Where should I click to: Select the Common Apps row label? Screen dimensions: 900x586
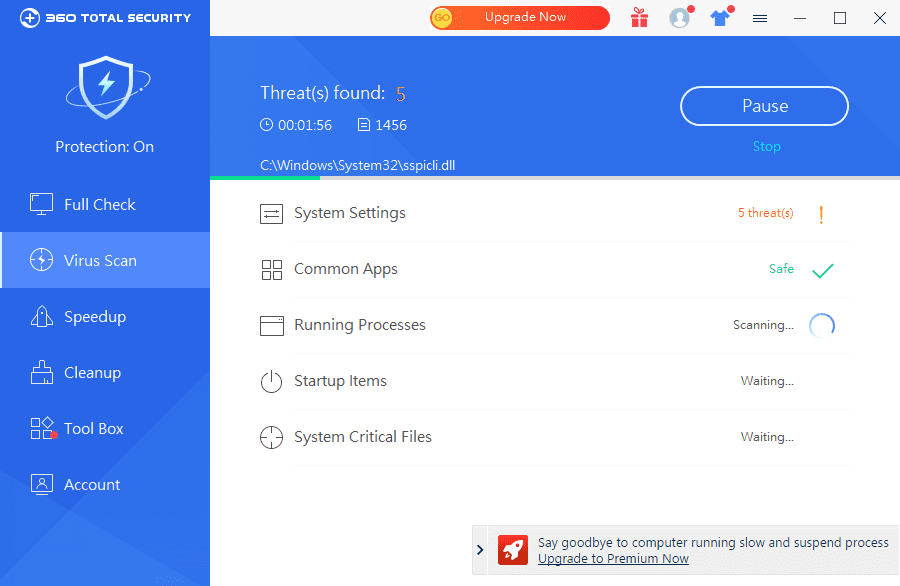[x=346, y=269]
